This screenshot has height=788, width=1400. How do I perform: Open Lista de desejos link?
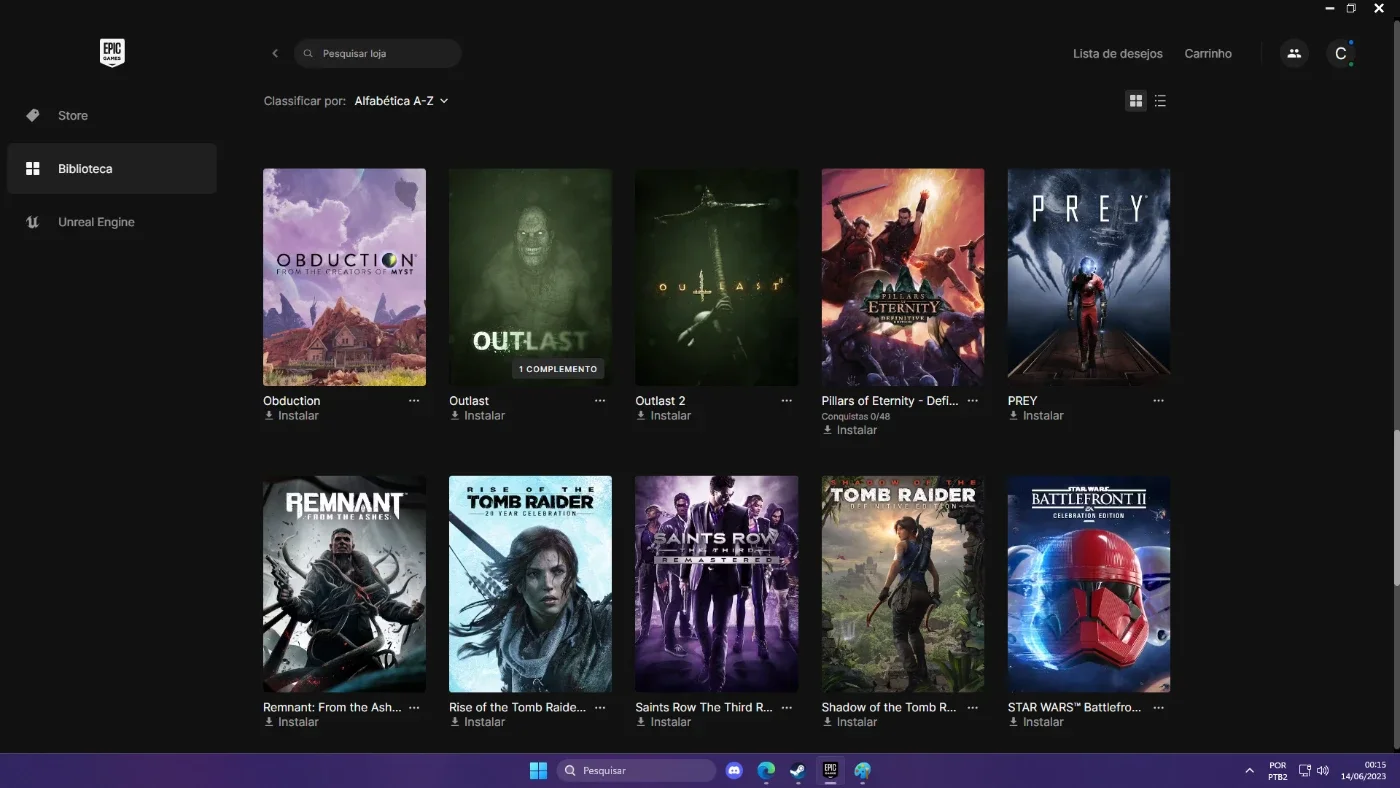(x=1118, y=54)
